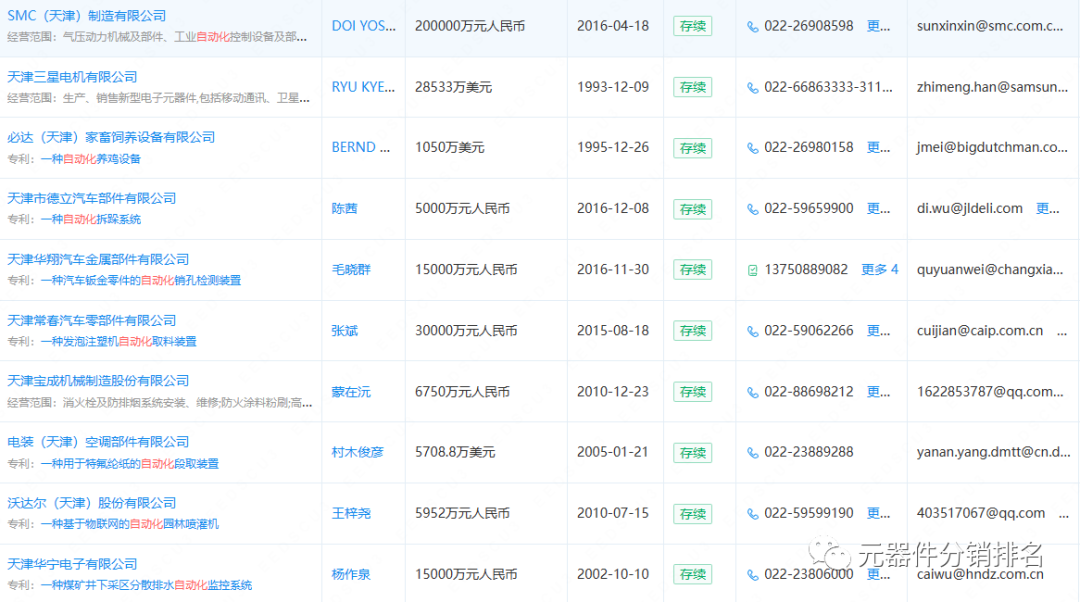This screenshot has height=602, width=1080.
Task: Open legal representative 陈茜 profile
Action: [x=344, y=209]
